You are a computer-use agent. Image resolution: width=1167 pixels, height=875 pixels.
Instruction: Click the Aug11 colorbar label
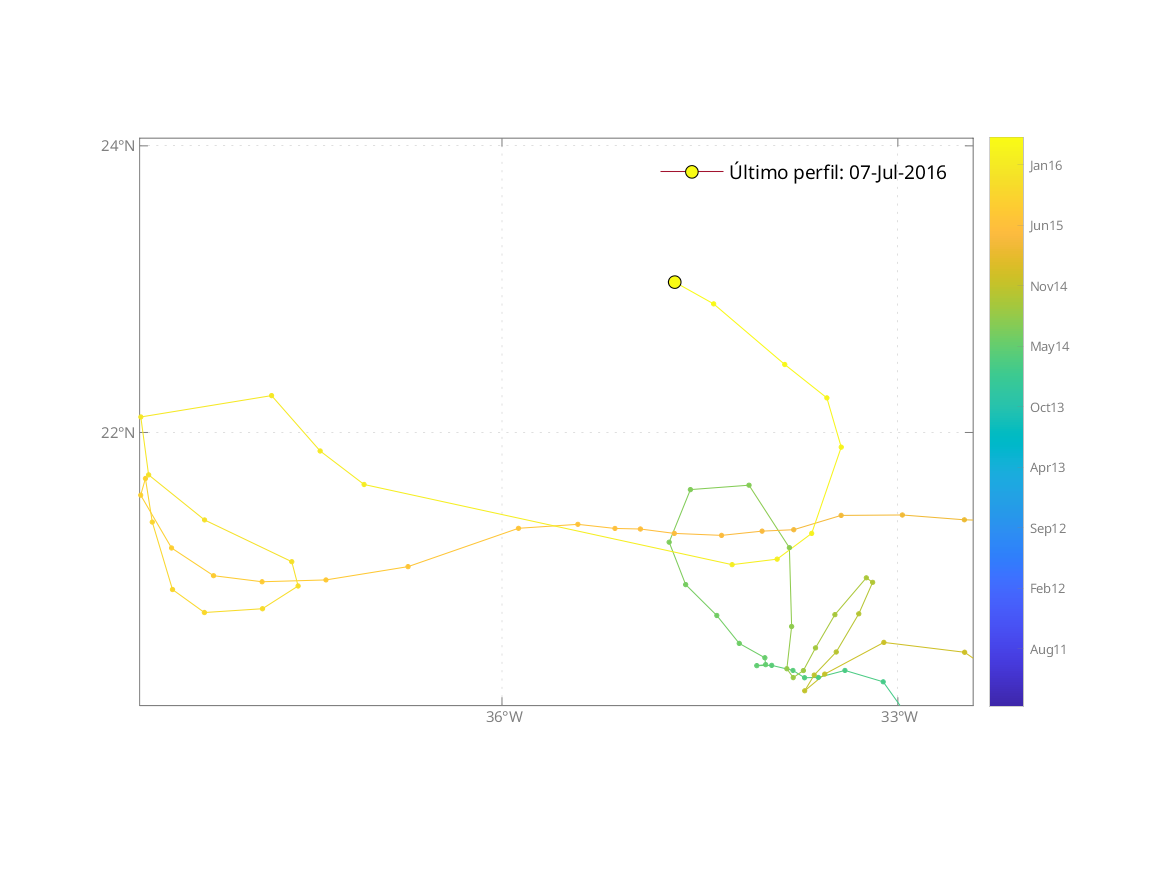coord(1048,650)
